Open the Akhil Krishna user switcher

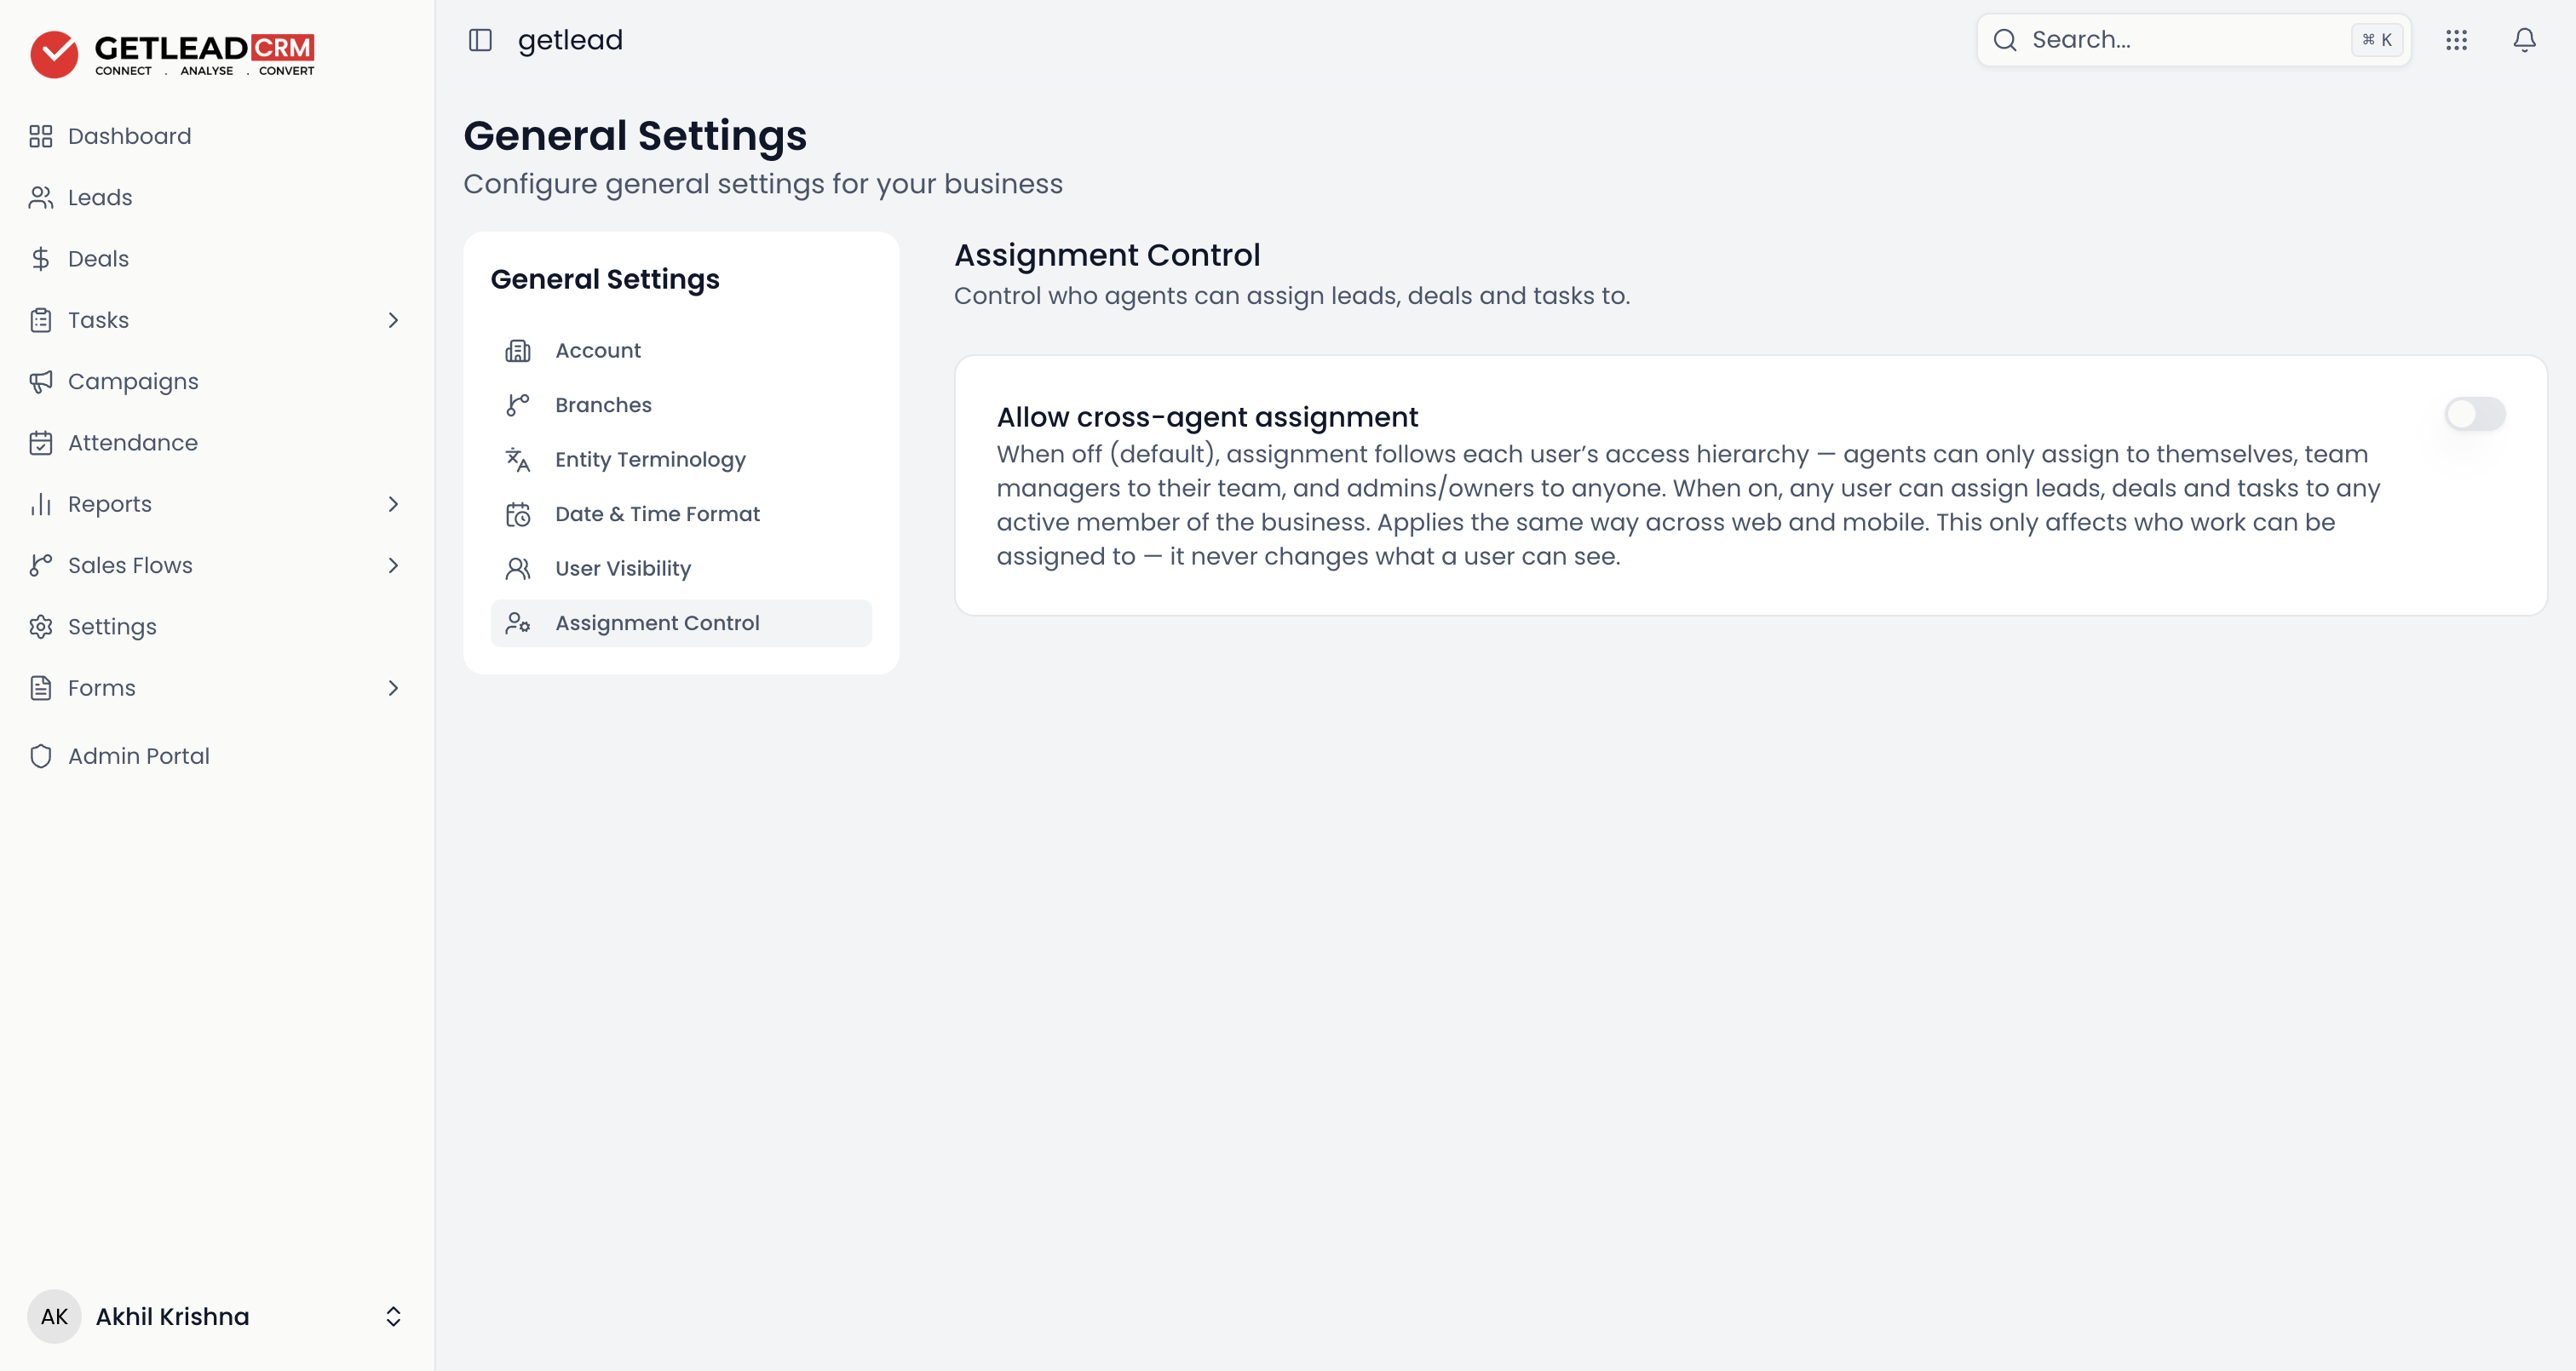point(216,1316)
